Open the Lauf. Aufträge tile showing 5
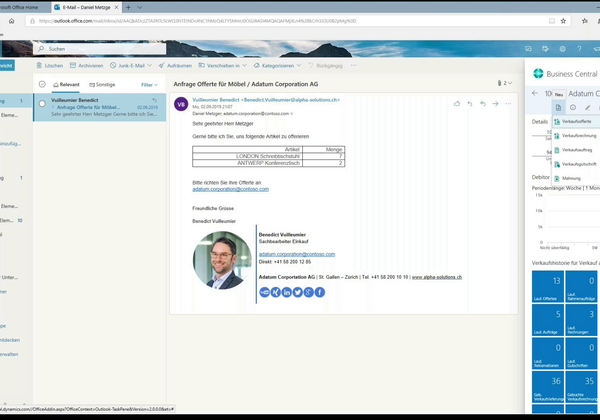 tap(548, 320)
